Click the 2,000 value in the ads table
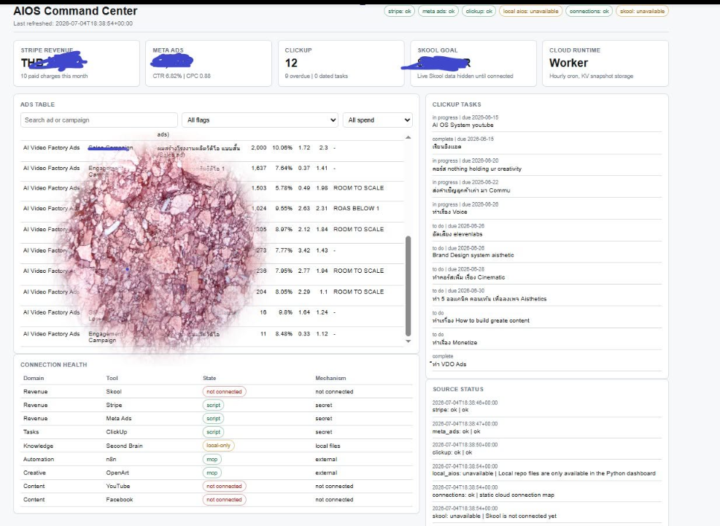The height and width of the screenshot is (526, 720). pyautogui.click(x=259, y=148)
